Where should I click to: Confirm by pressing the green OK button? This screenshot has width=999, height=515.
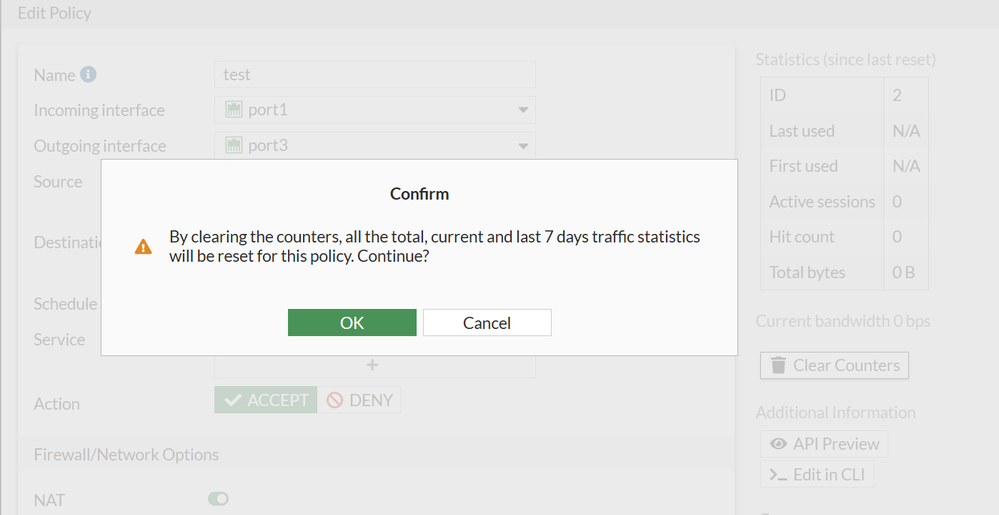(352, 322)
